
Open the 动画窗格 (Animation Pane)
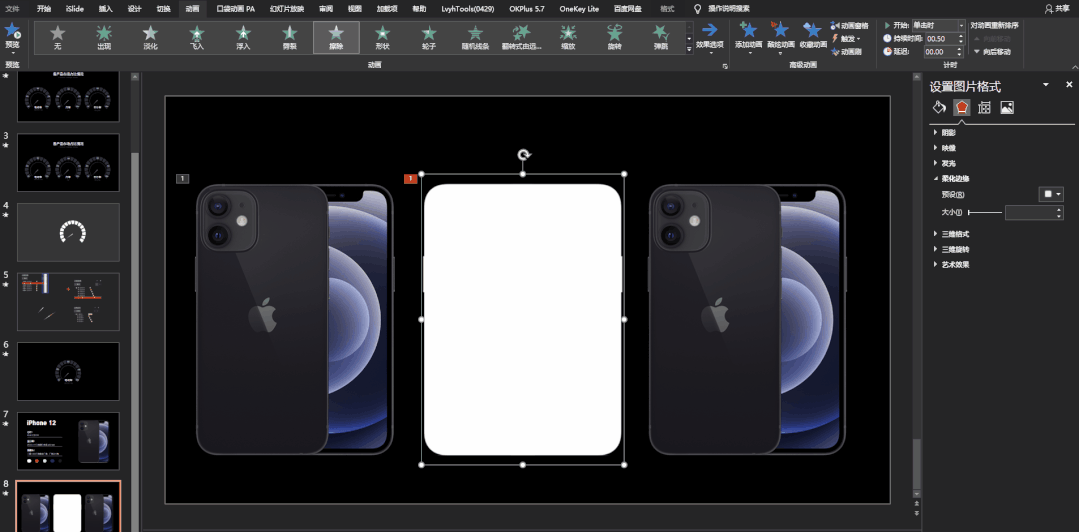849,25
